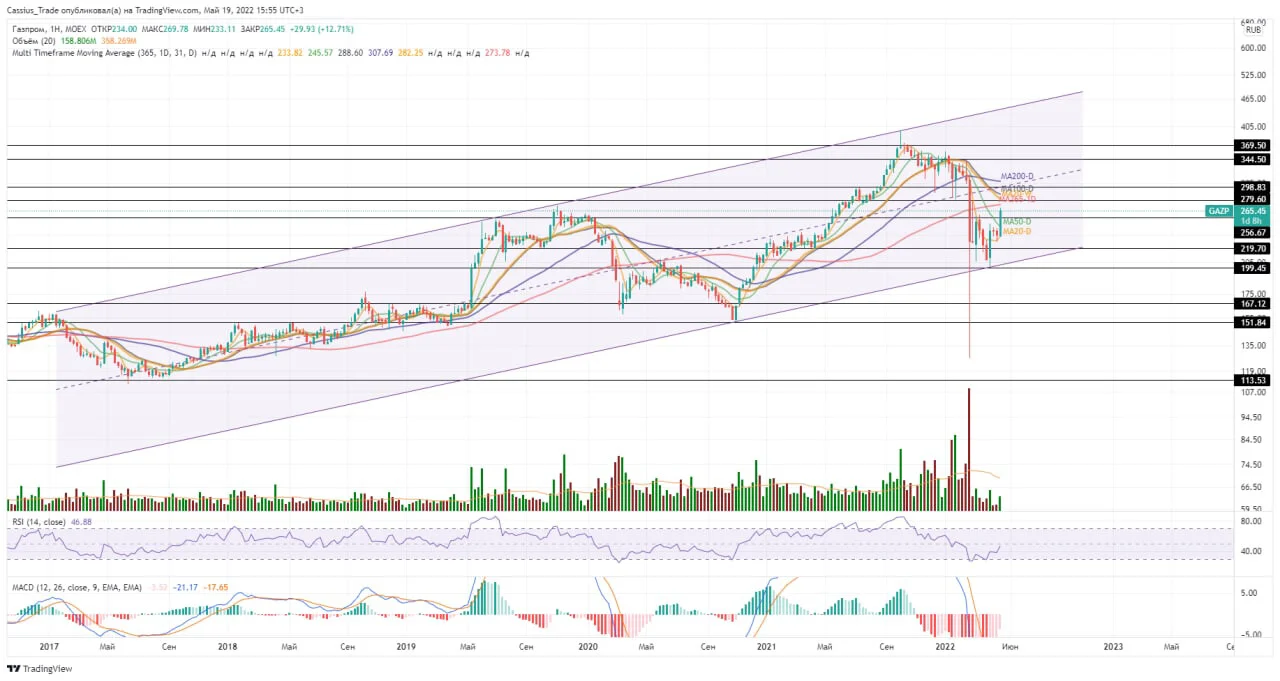This screenshot has height=681, width=1280.
Task: Select the MA50-D line label
Action: (1017, 221)
